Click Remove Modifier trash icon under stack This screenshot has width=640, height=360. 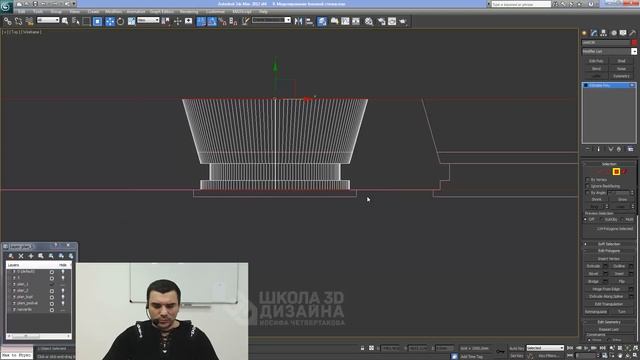click(x=619, y=149)
